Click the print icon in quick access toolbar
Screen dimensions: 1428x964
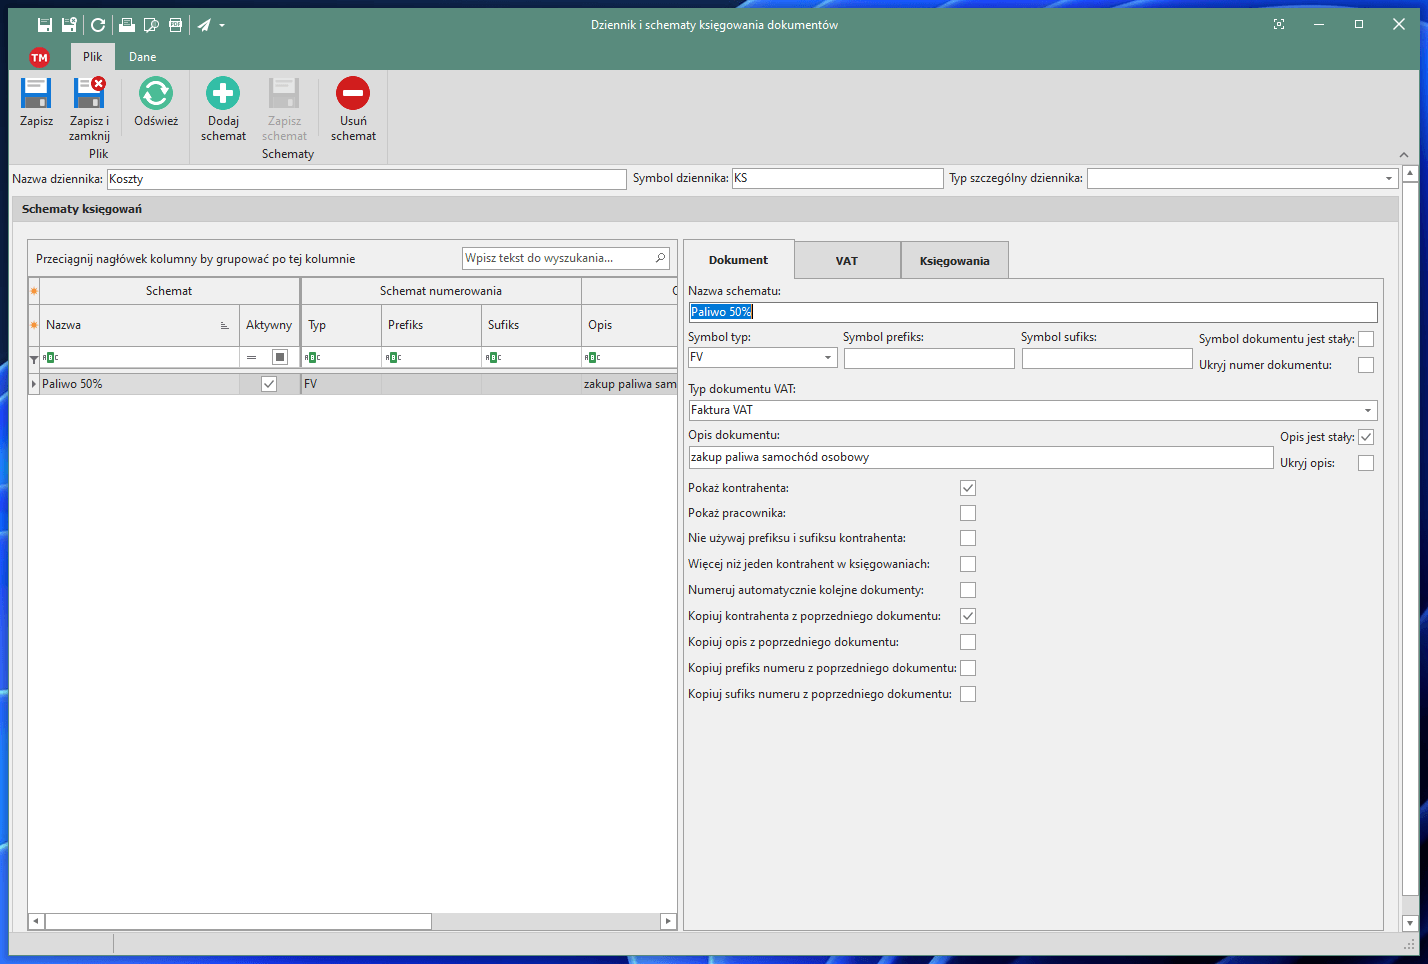click(127, 25)
